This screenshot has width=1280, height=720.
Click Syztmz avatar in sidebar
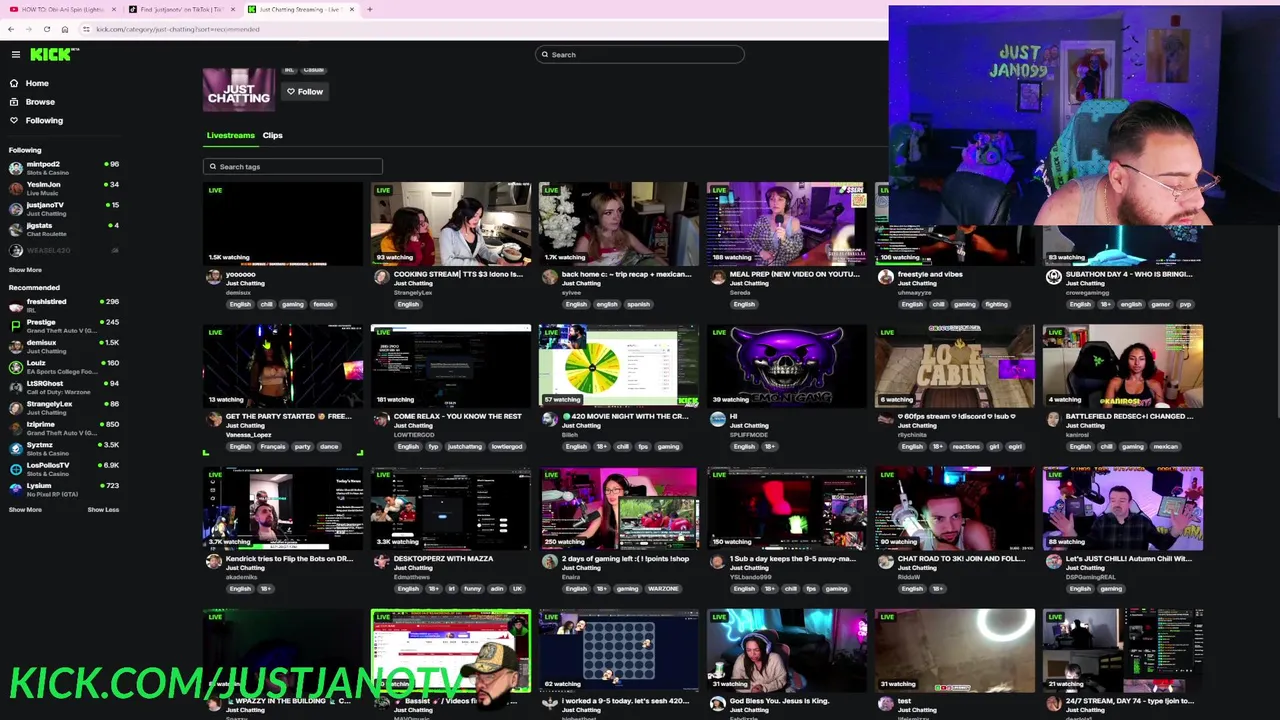coord(15,448)
